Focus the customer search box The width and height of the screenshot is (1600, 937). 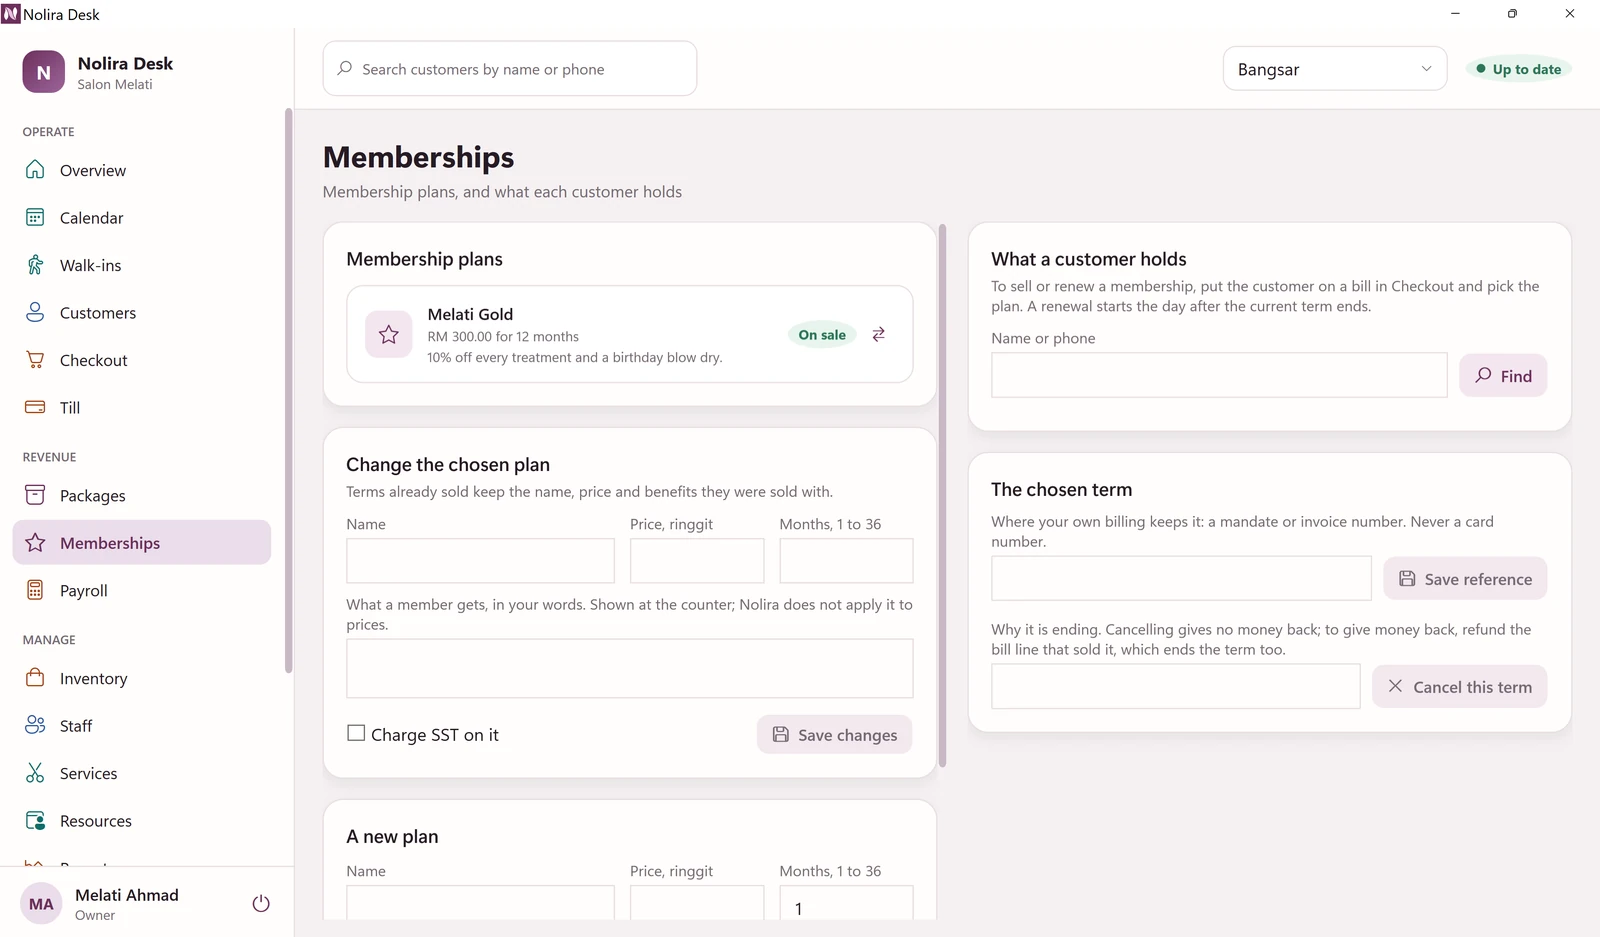[510, 69]
